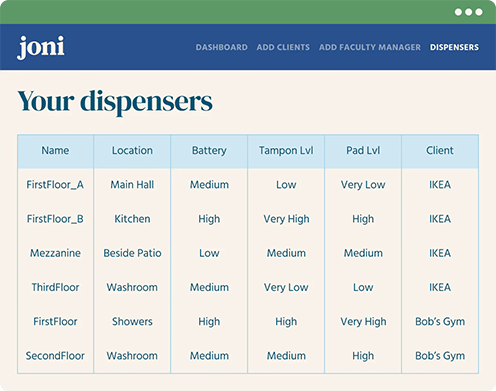Click High battery in FirstFloor_B row
The height and width of the screenshot is (391, 496).
[x=209, y=219]
